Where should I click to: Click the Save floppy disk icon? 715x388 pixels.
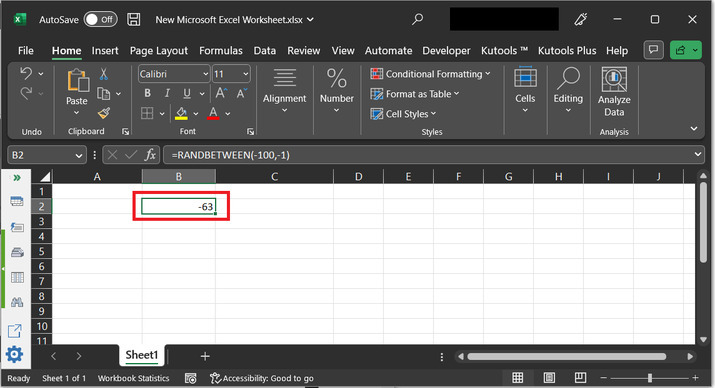(134, 20)
